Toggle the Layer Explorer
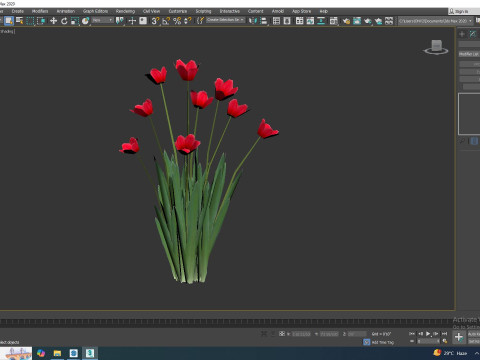The image size is (480, 360). pyautogui.click(x=287, y=21)
